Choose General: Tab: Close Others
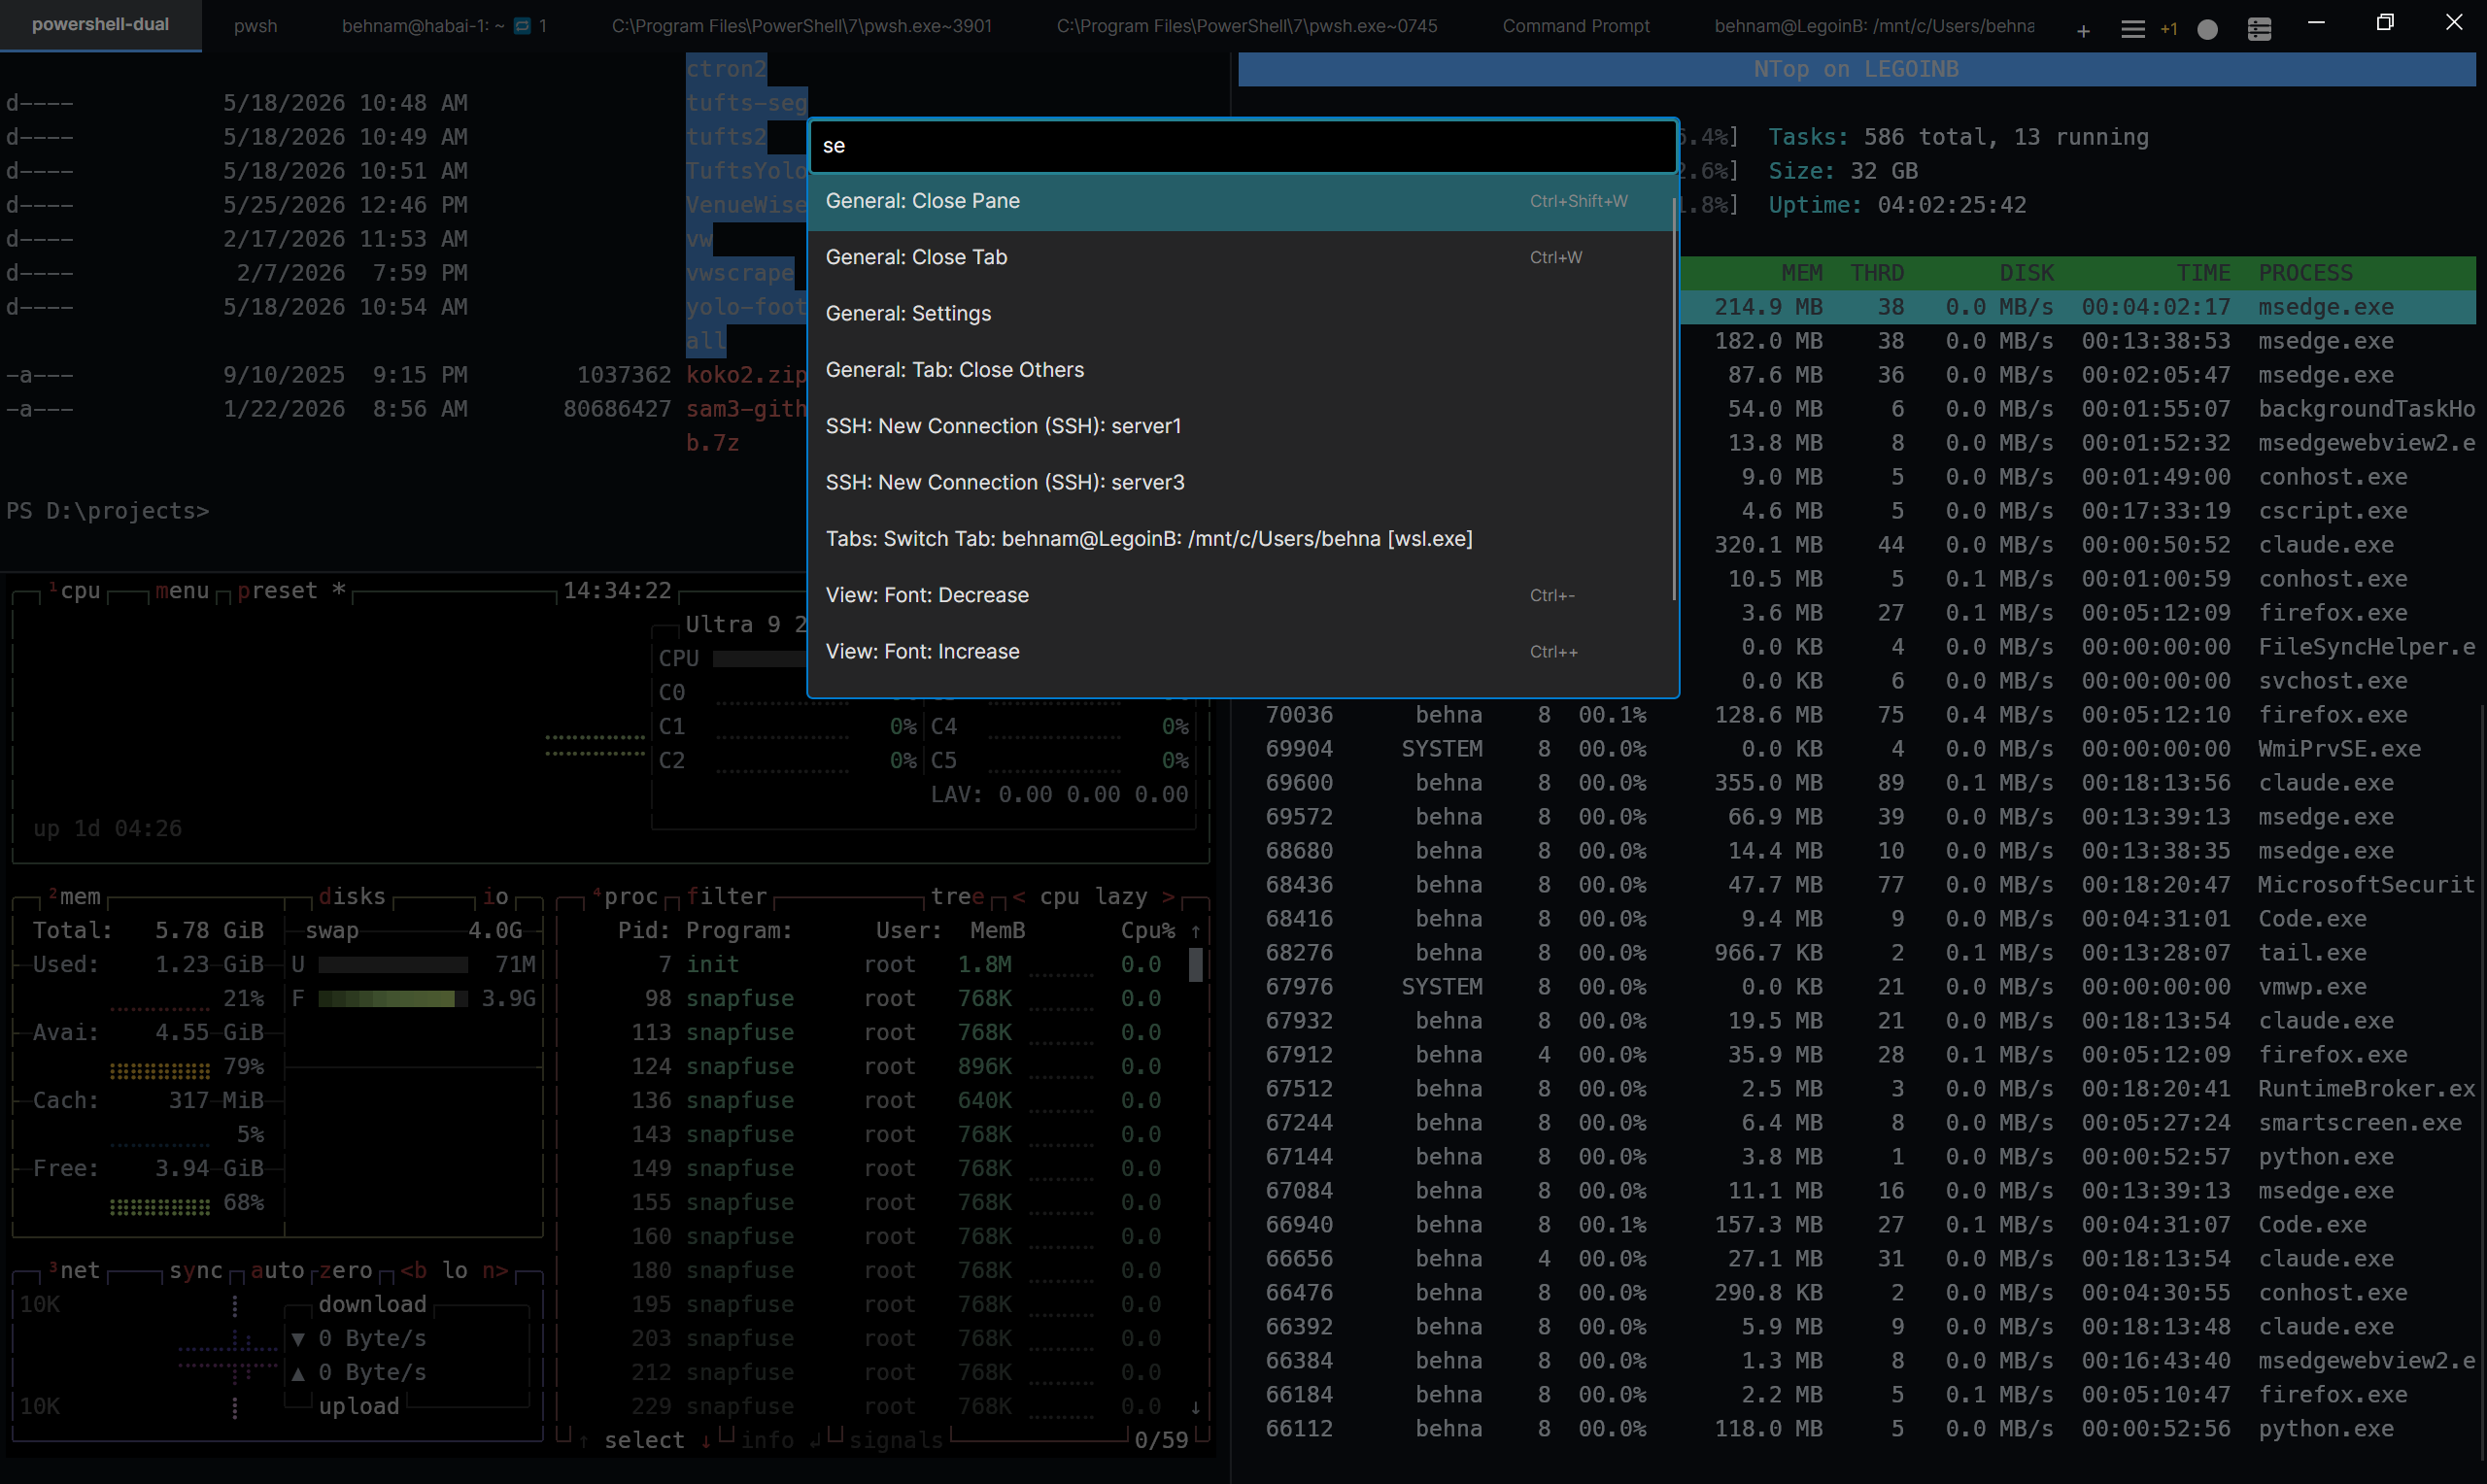2487x1484 pixels. (x=1240, y=370)
